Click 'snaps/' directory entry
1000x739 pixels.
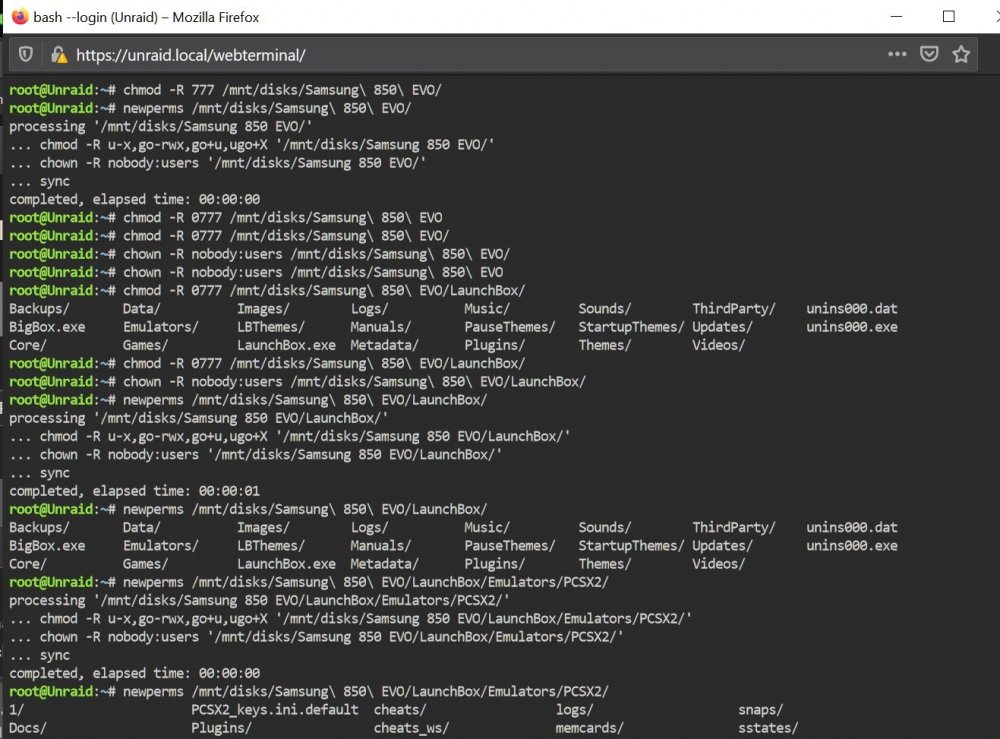click(x=760, y=710)
